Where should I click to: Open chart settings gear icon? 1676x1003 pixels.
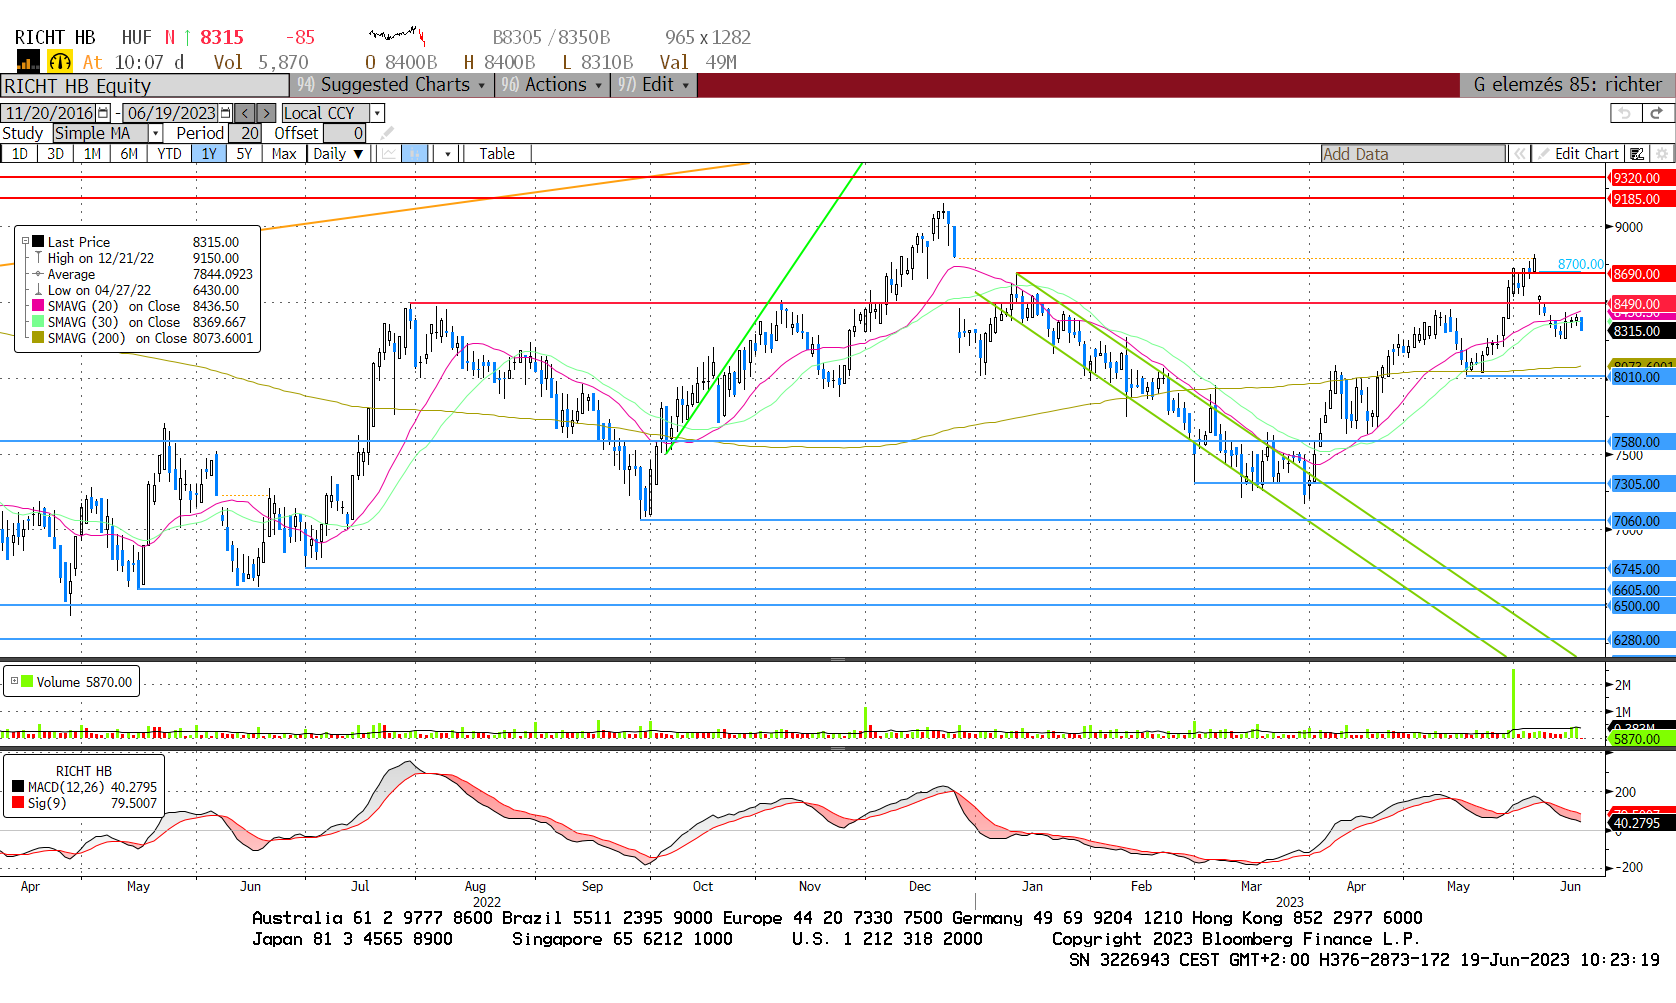1662,154
